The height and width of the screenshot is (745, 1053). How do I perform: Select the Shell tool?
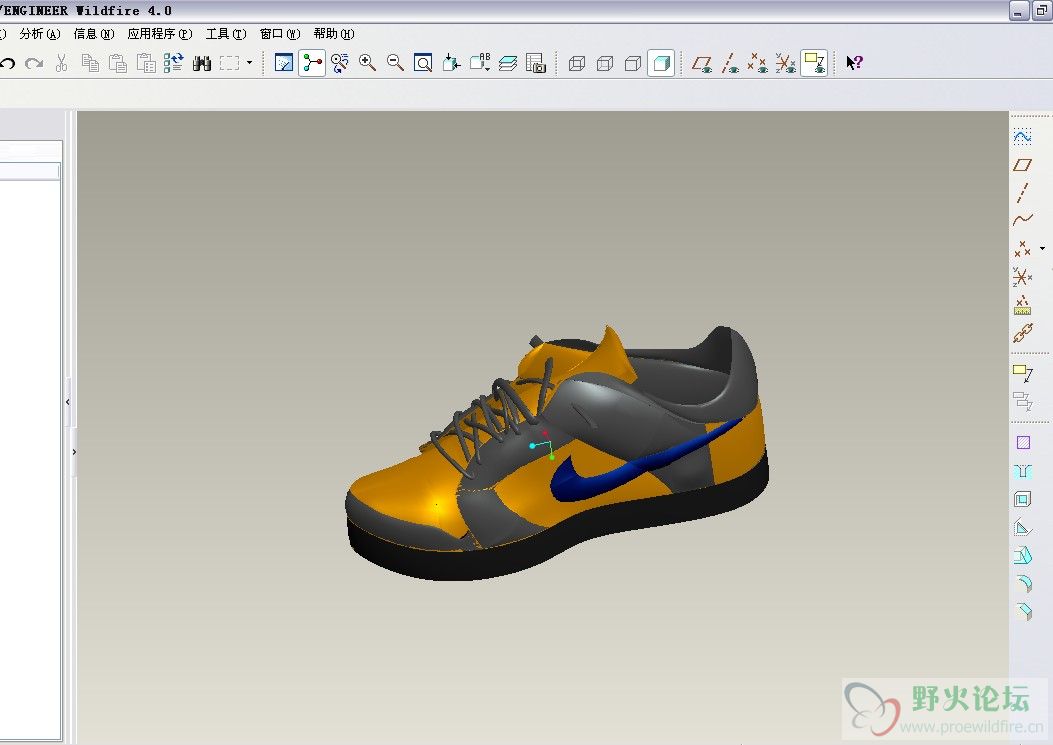tap(1022, 499)
